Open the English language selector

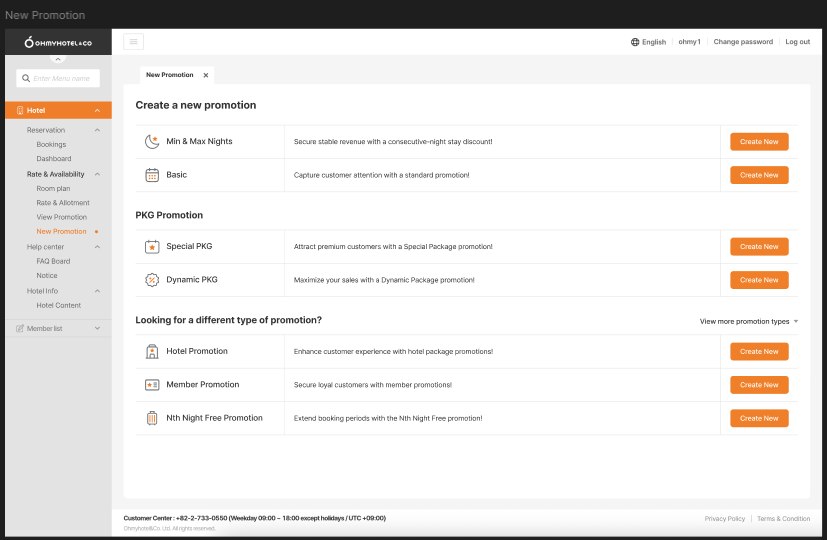(648, 42)
